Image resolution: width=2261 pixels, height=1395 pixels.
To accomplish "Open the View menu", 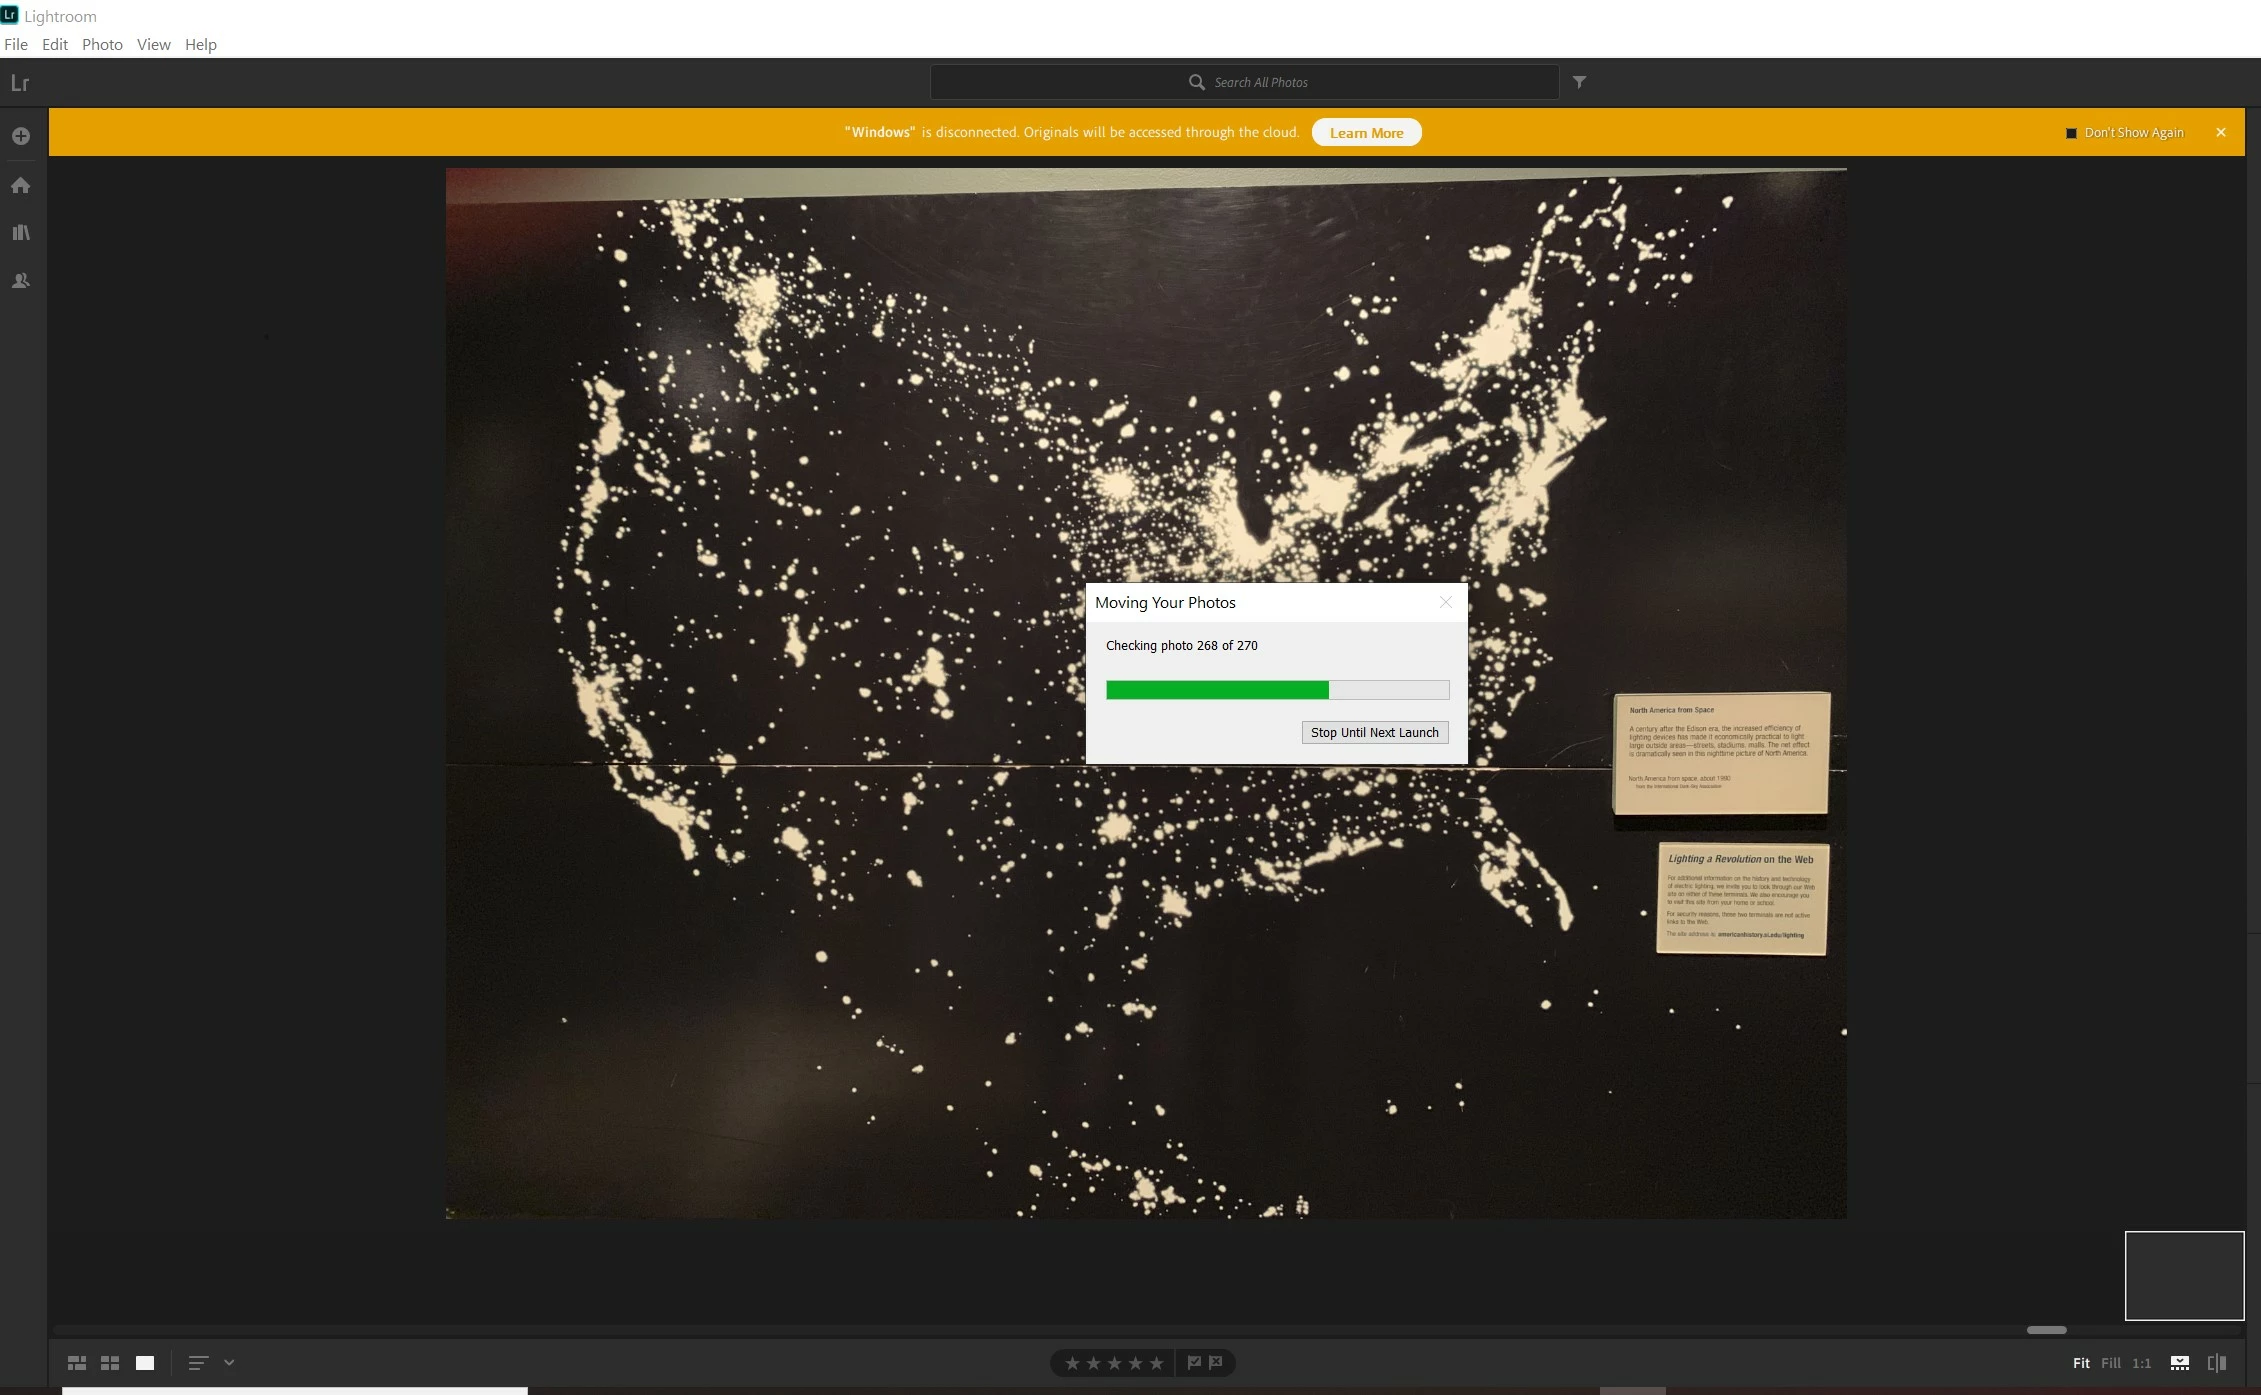I will point(153,44).
